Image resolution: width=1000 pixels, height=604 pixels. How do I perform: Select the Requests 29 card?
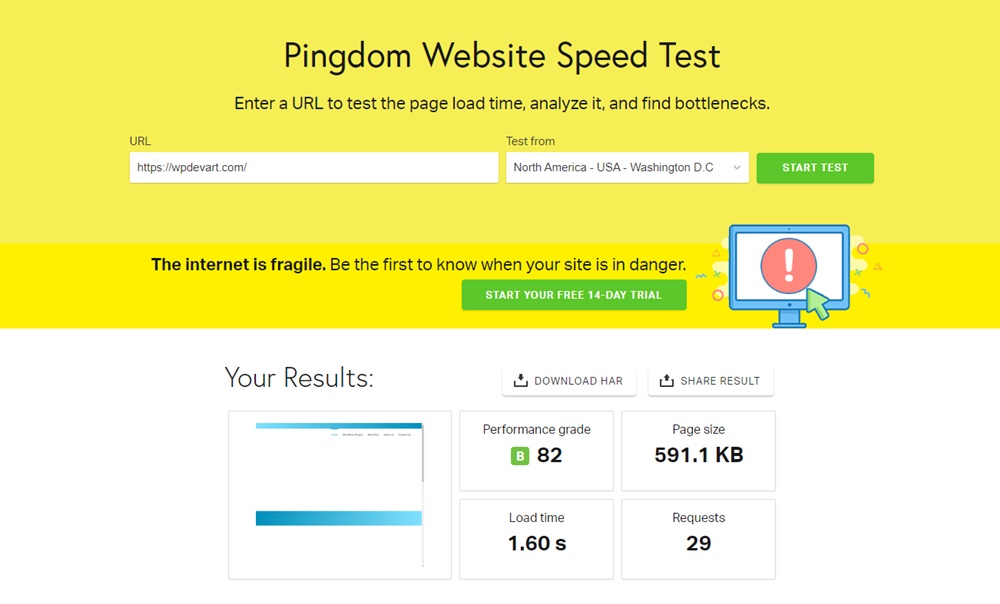pyautogui.click(x=698, y=539)
